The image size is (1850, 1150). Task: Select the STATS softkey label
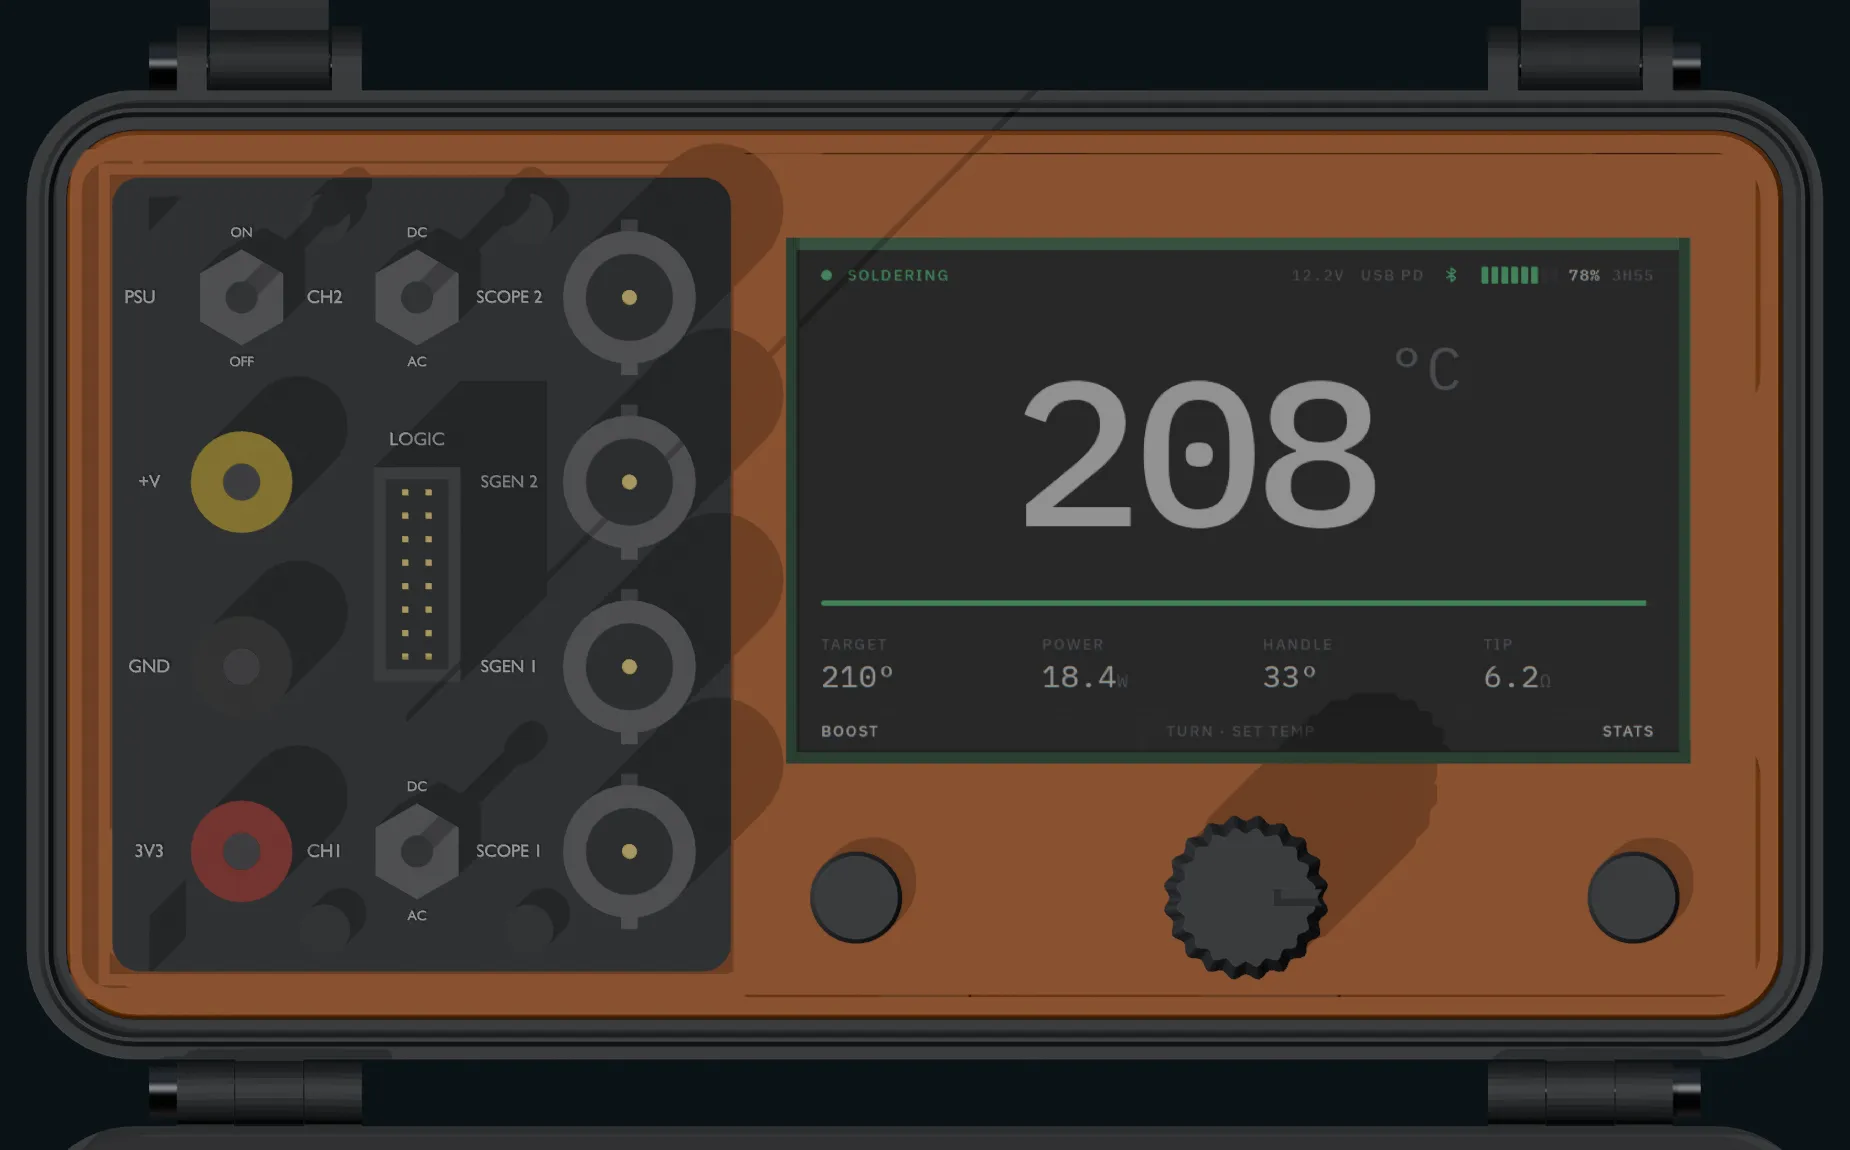(x=1628, y=731)
